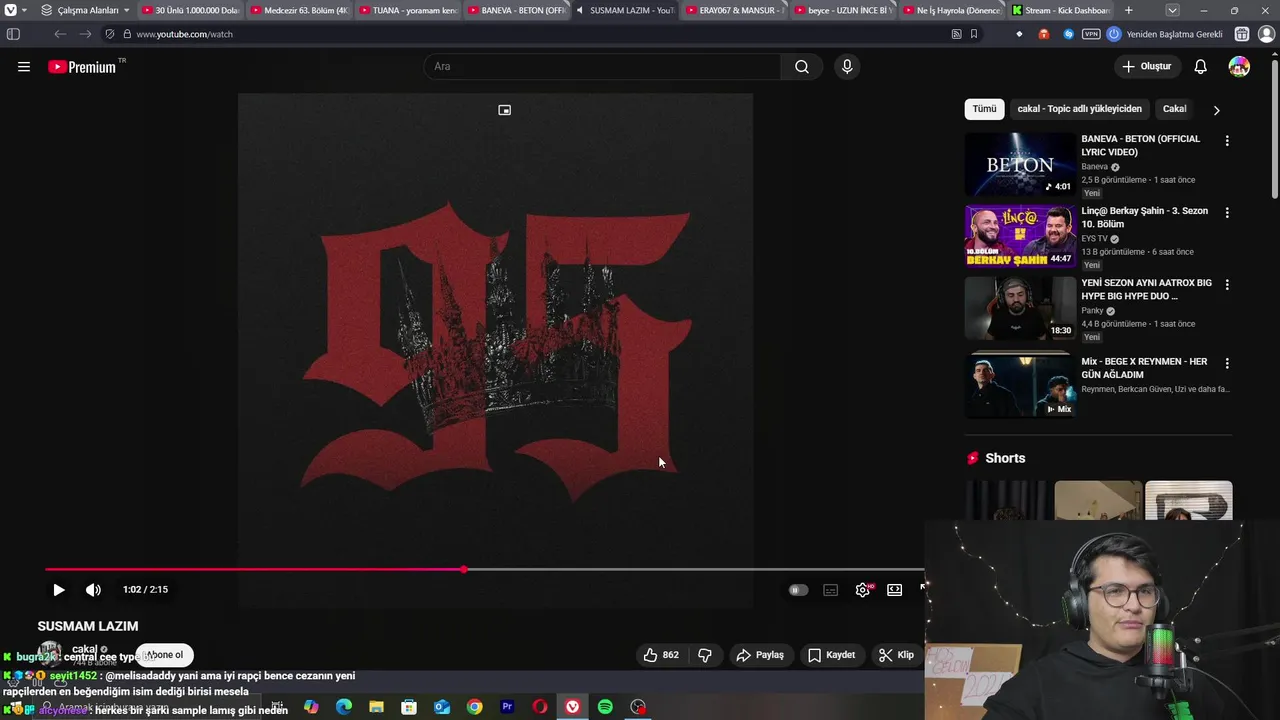The image size is (1280, 720).
Task: Open BANEVA - BETON video thumbnail
Action: [1020, 165]
